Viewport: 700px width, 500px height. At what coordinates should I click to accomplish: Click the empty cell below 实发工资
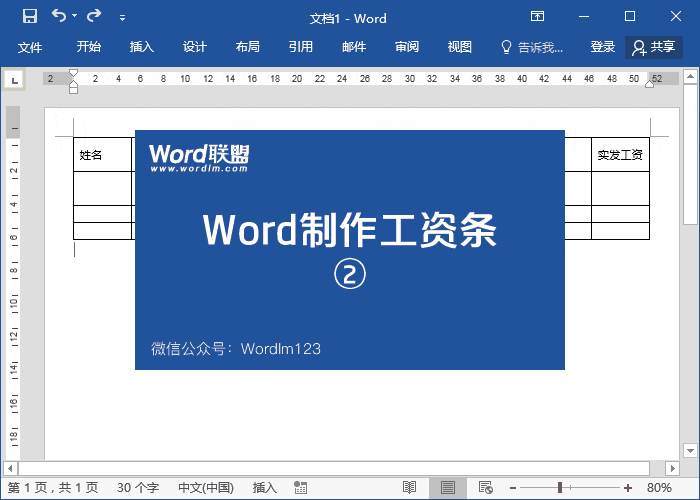620,188
